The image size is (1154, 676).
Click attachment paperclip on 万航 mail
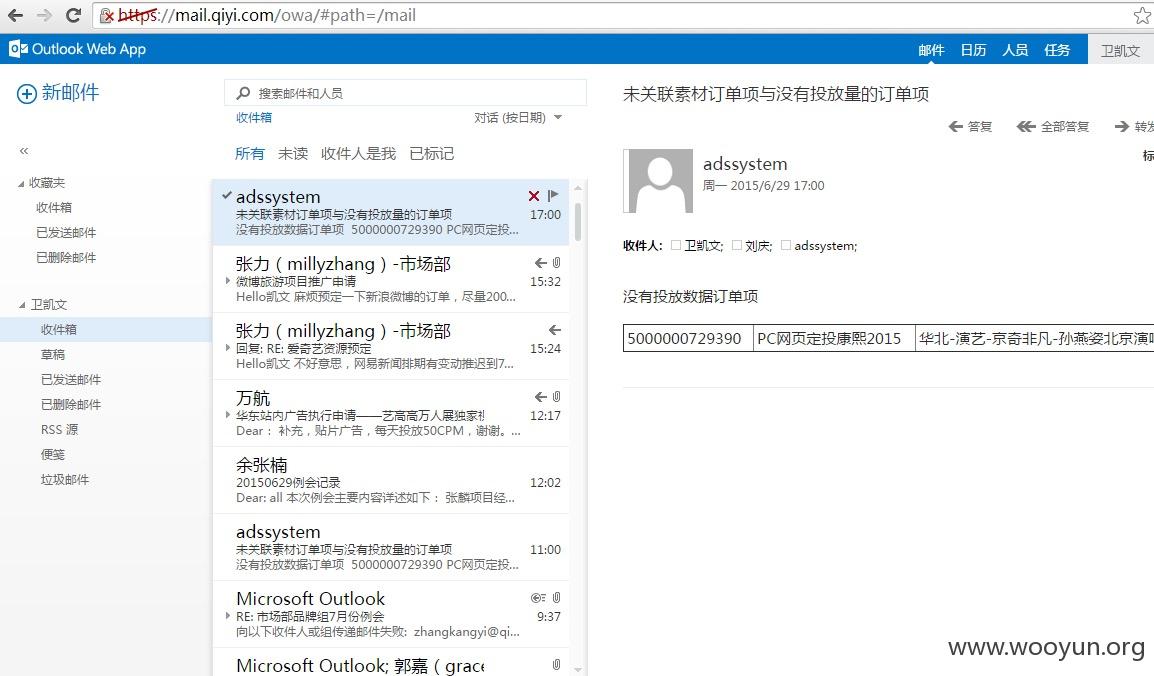click(x=556, y=396)
